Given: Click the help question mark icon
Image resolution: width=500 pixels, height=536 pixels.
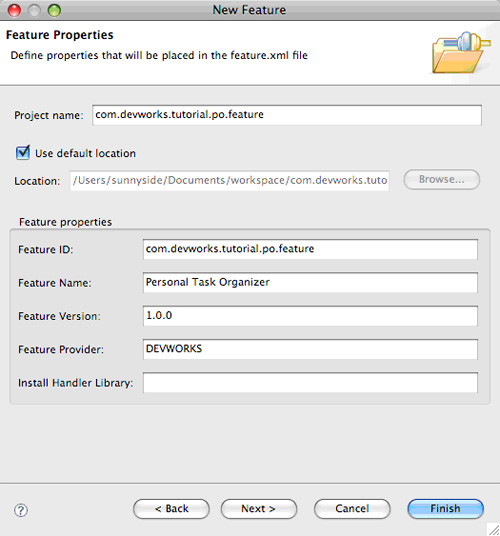Looking at the screenshot, I should pos(21,510).
